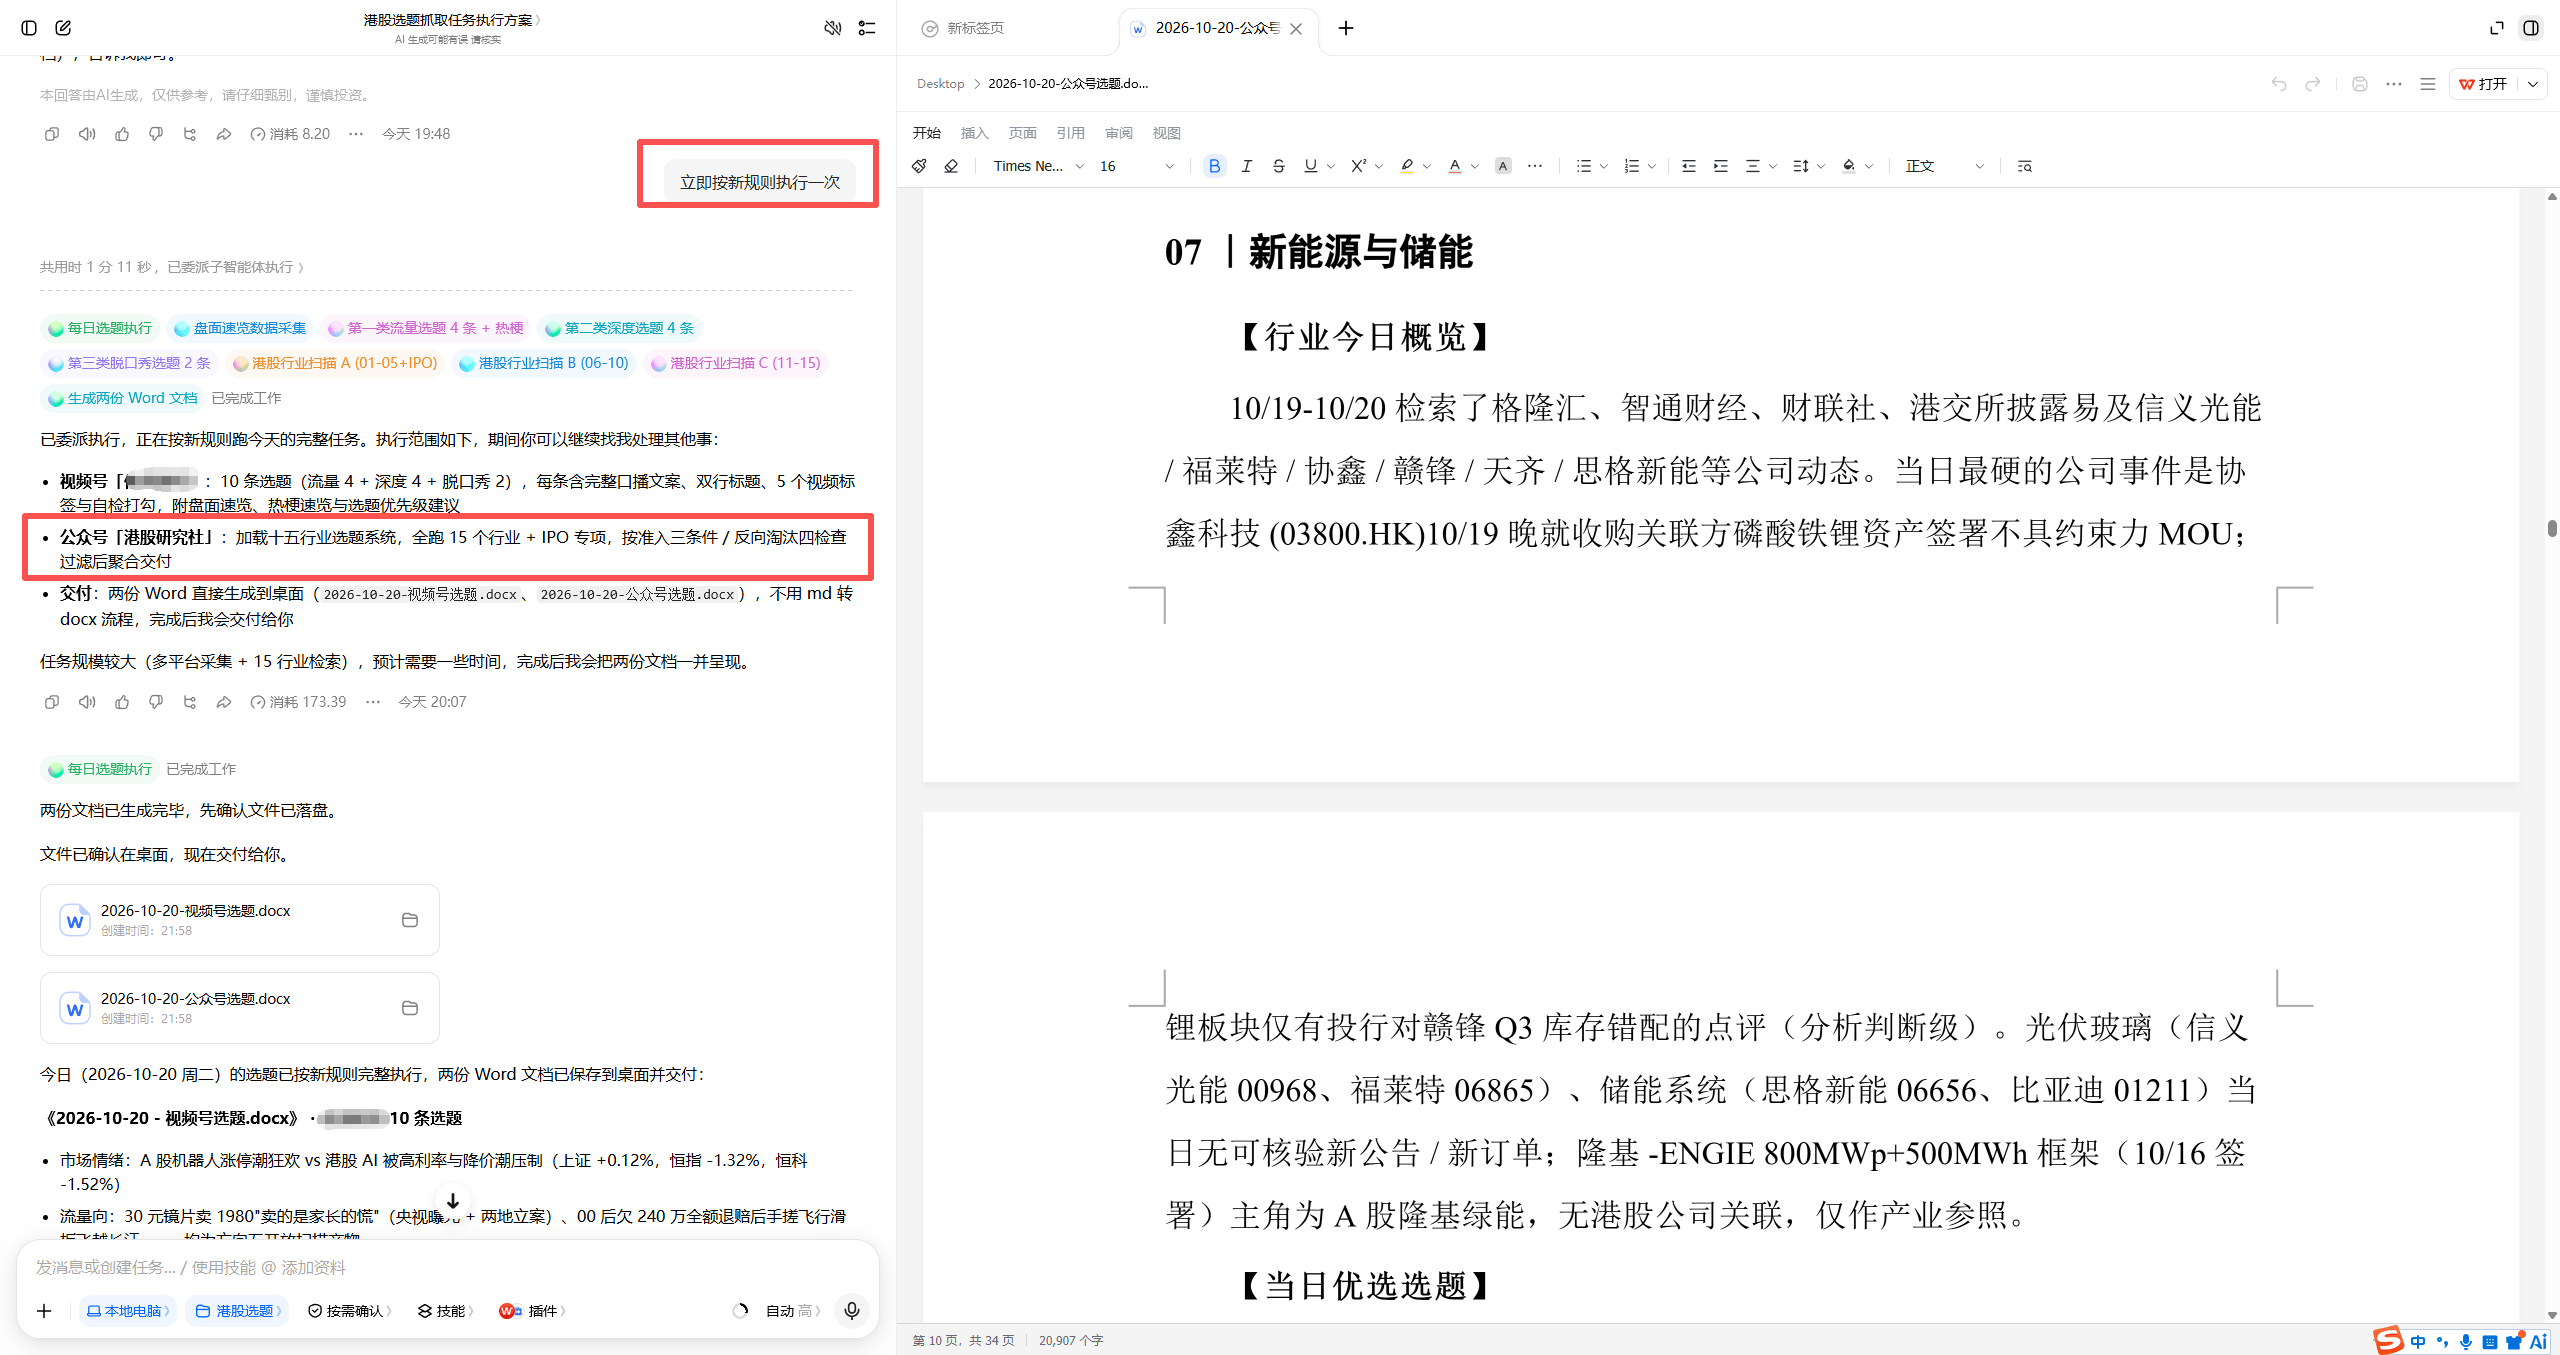Click the paragraph alignment icon
The image size is (2560, 1355).
pos(1752,166)
